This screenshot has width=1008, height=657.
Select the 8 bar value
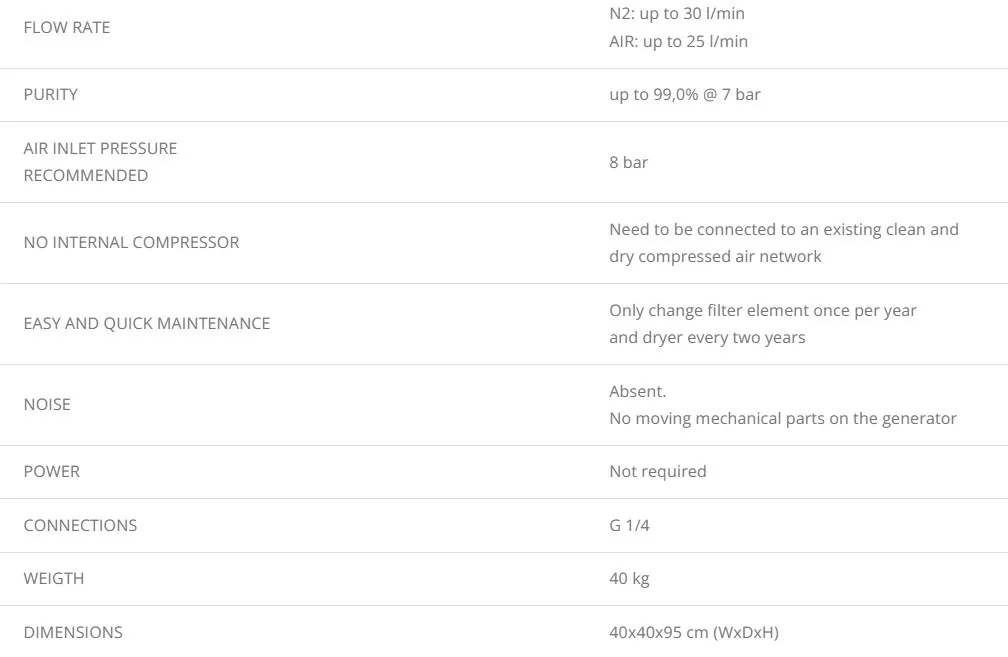pos(629,162)
